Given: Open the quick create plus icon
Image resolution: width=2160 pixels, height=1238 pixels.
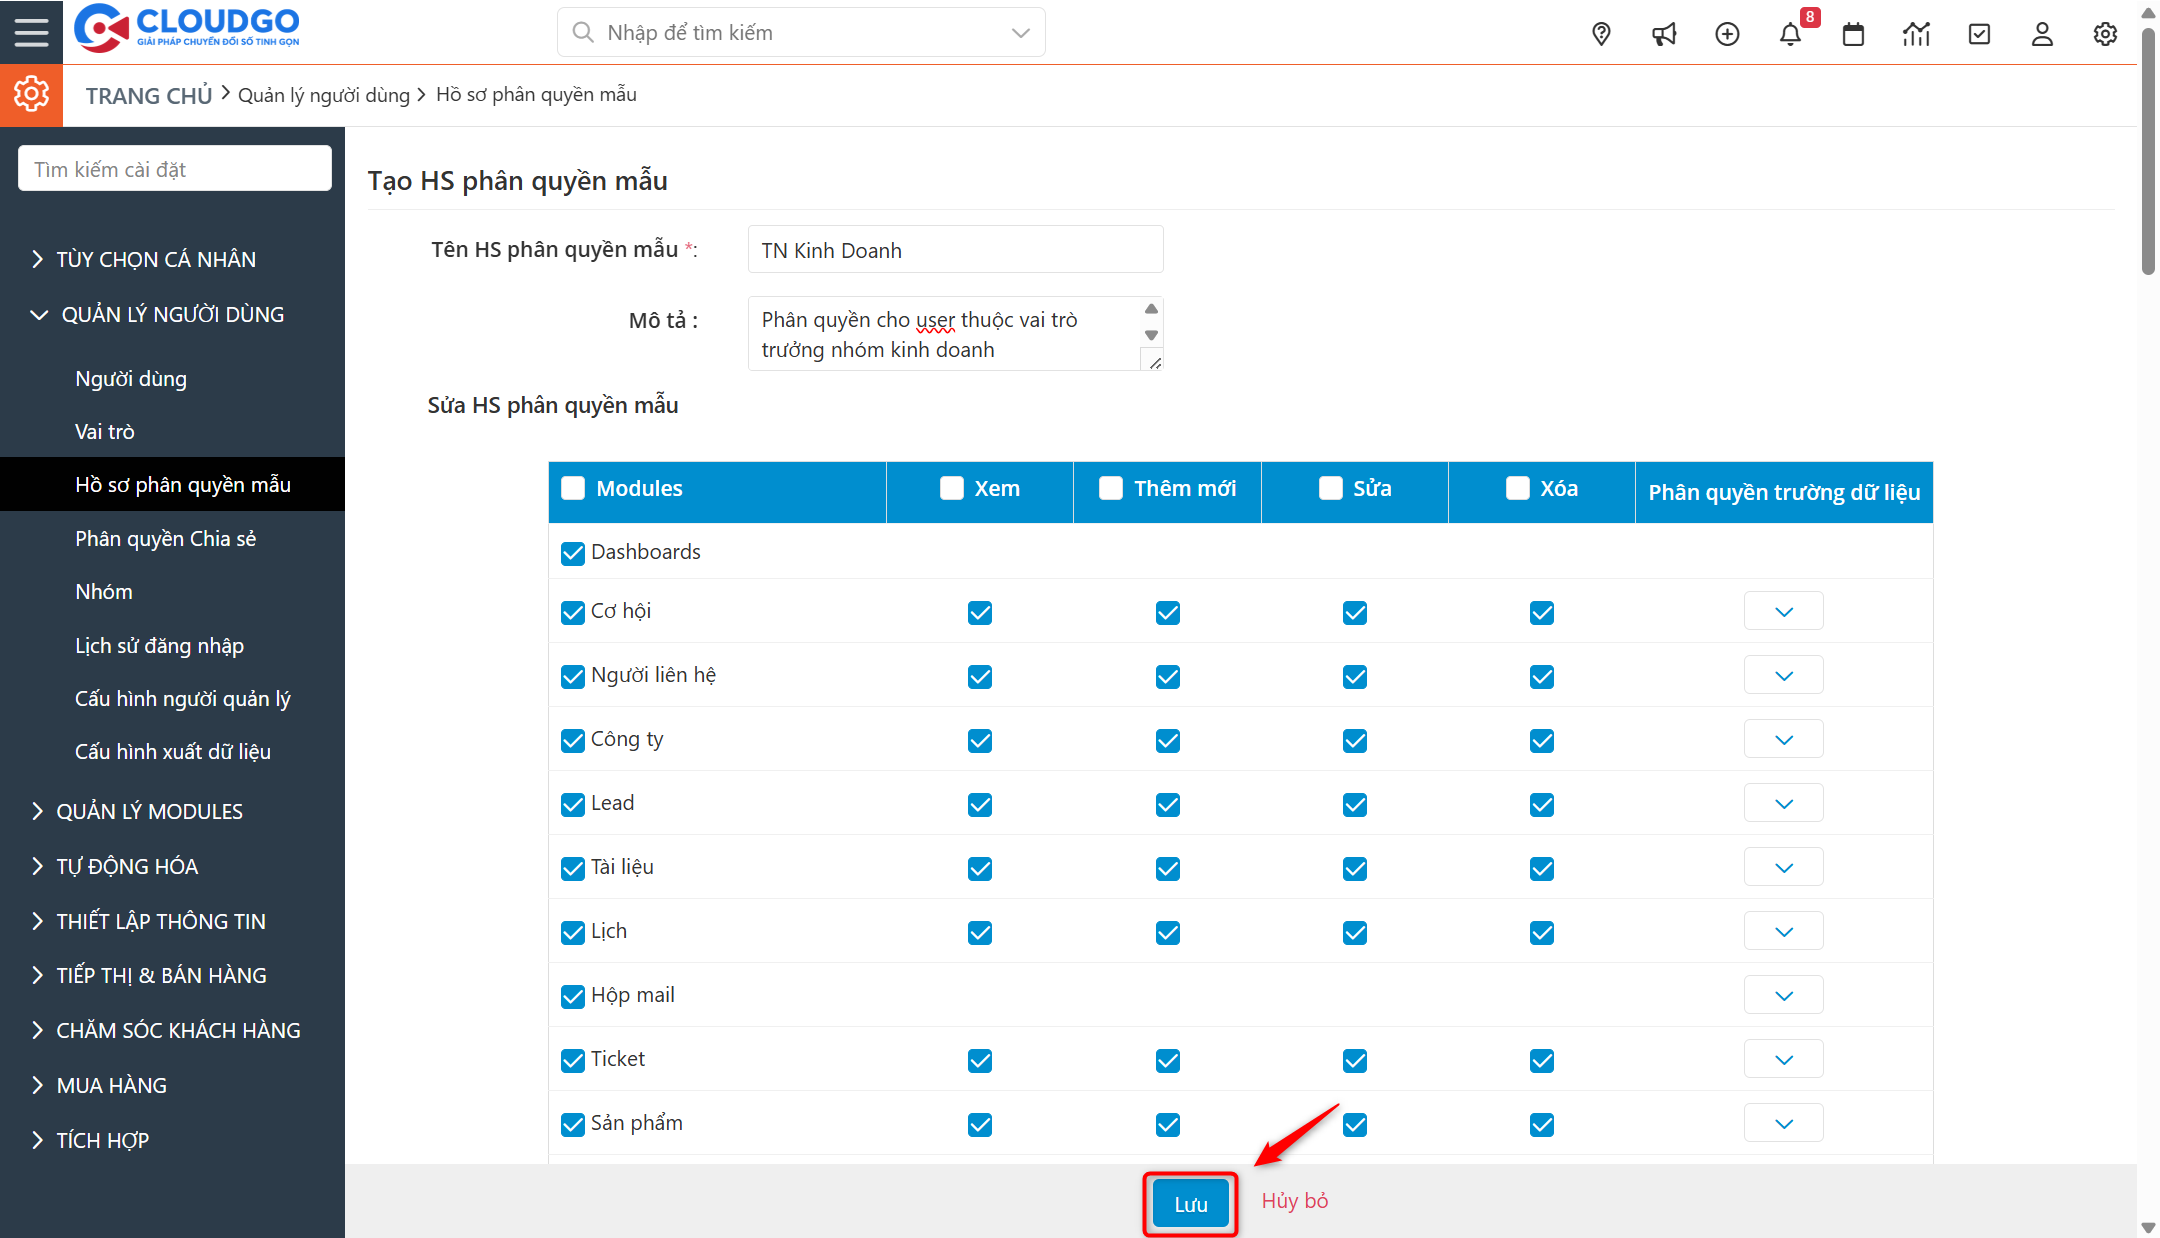Looking at the screenshot, I should [1727, 33].
